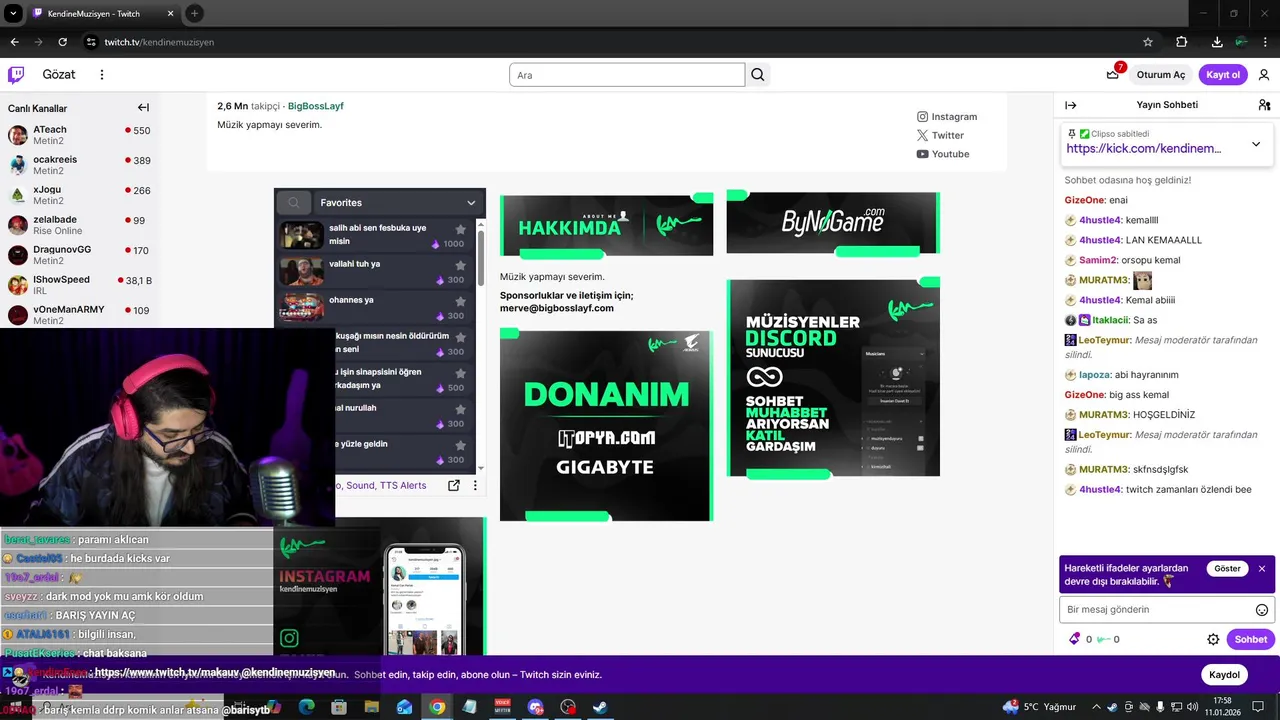Open the Twitter social link
This screenshot has width=1280, height=720.
(x=940, y=135)
